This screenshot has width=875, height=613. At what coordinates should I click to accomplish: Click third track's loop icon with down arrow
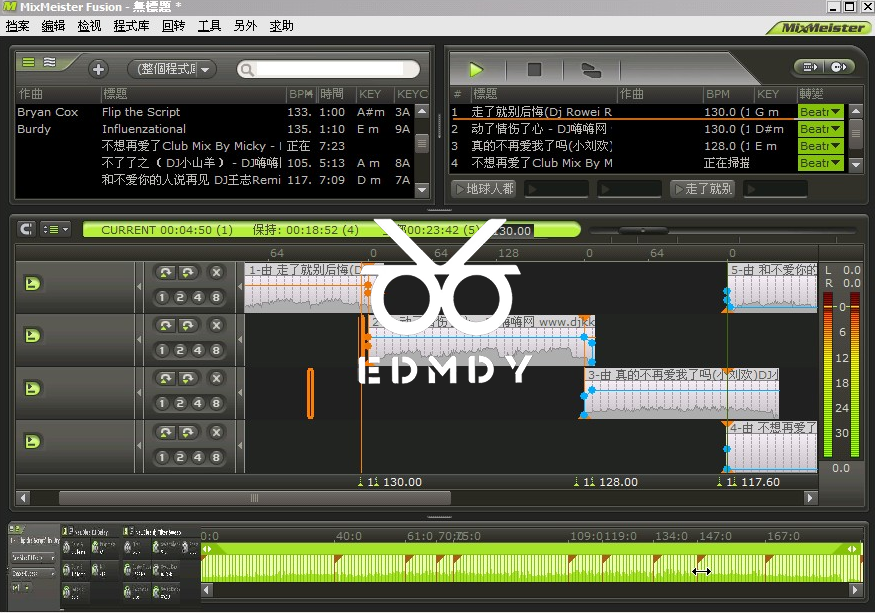click(x=188, y=379)
